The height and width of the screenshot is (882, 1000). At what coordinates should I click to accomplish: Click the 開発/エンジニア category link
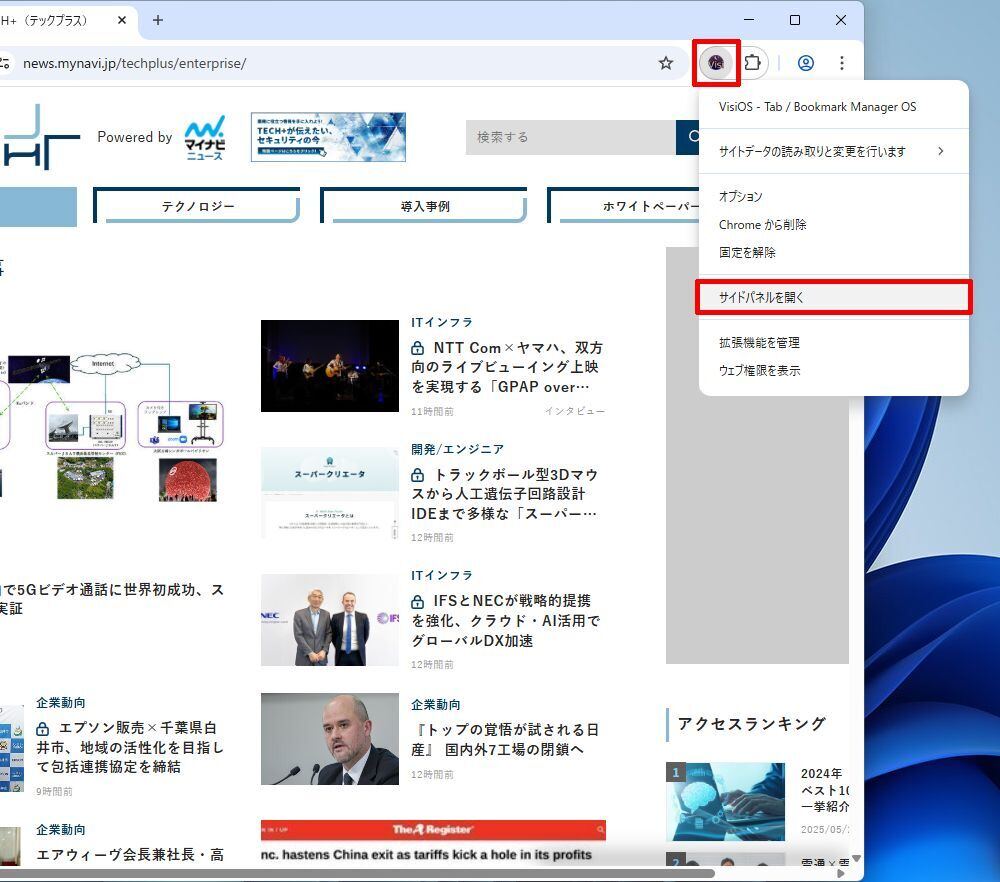tap(458, 450)
